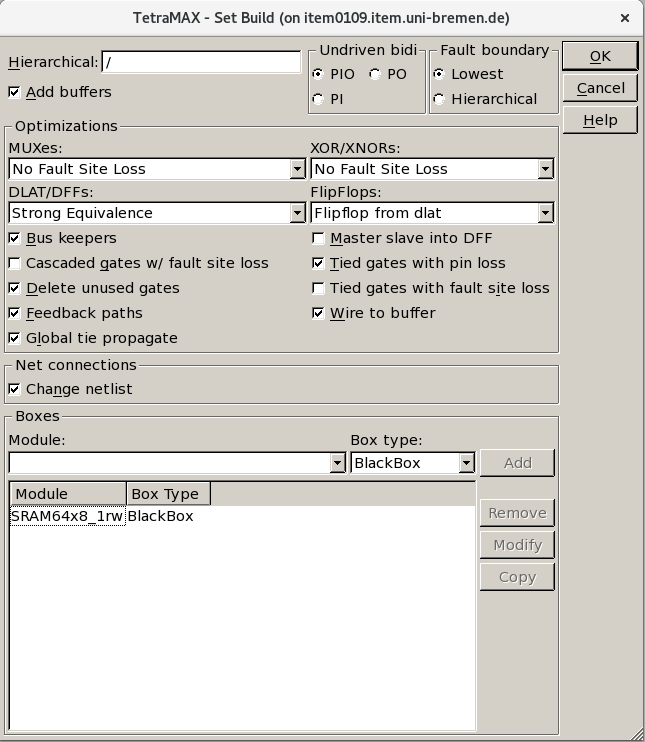The image size is (645, 742).
Task: Open the Module combo box dropdown
Action: point(337,463)
